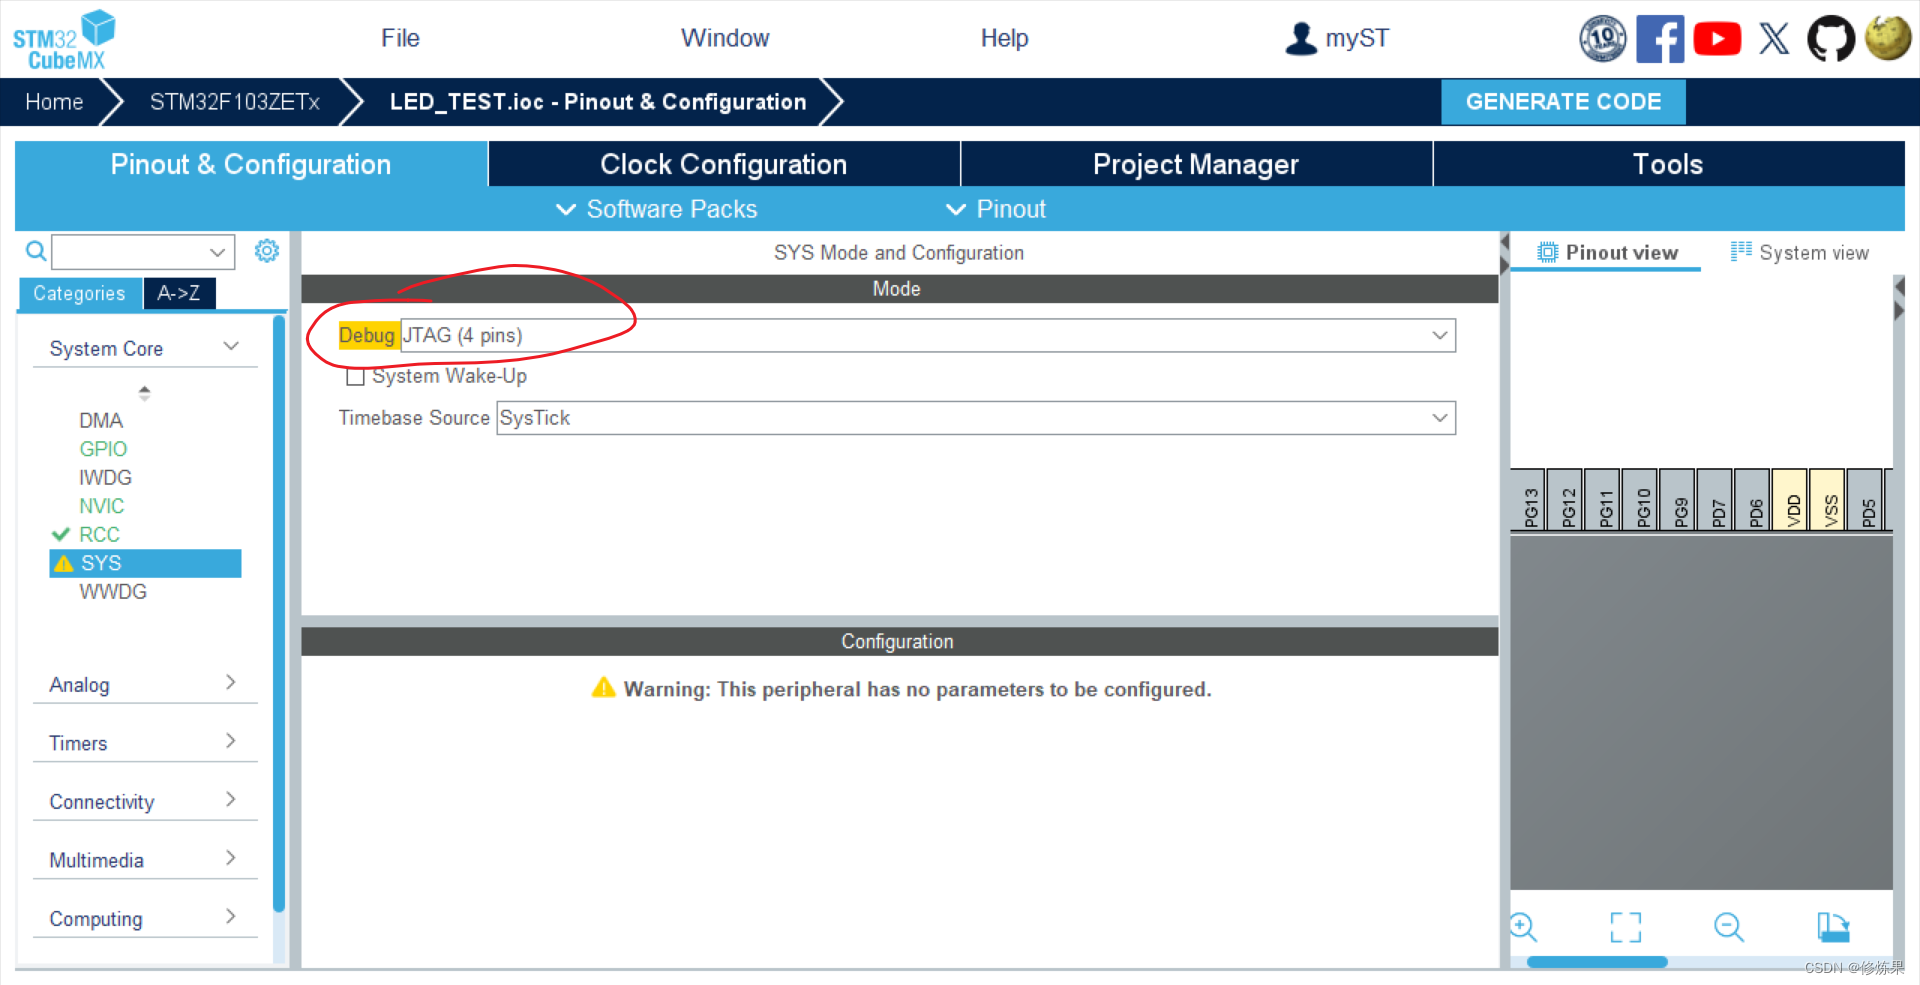This screenshot has width=1920, height=985.
Task: Click the PG10 pin on the chip
Action: (1642, 500)
